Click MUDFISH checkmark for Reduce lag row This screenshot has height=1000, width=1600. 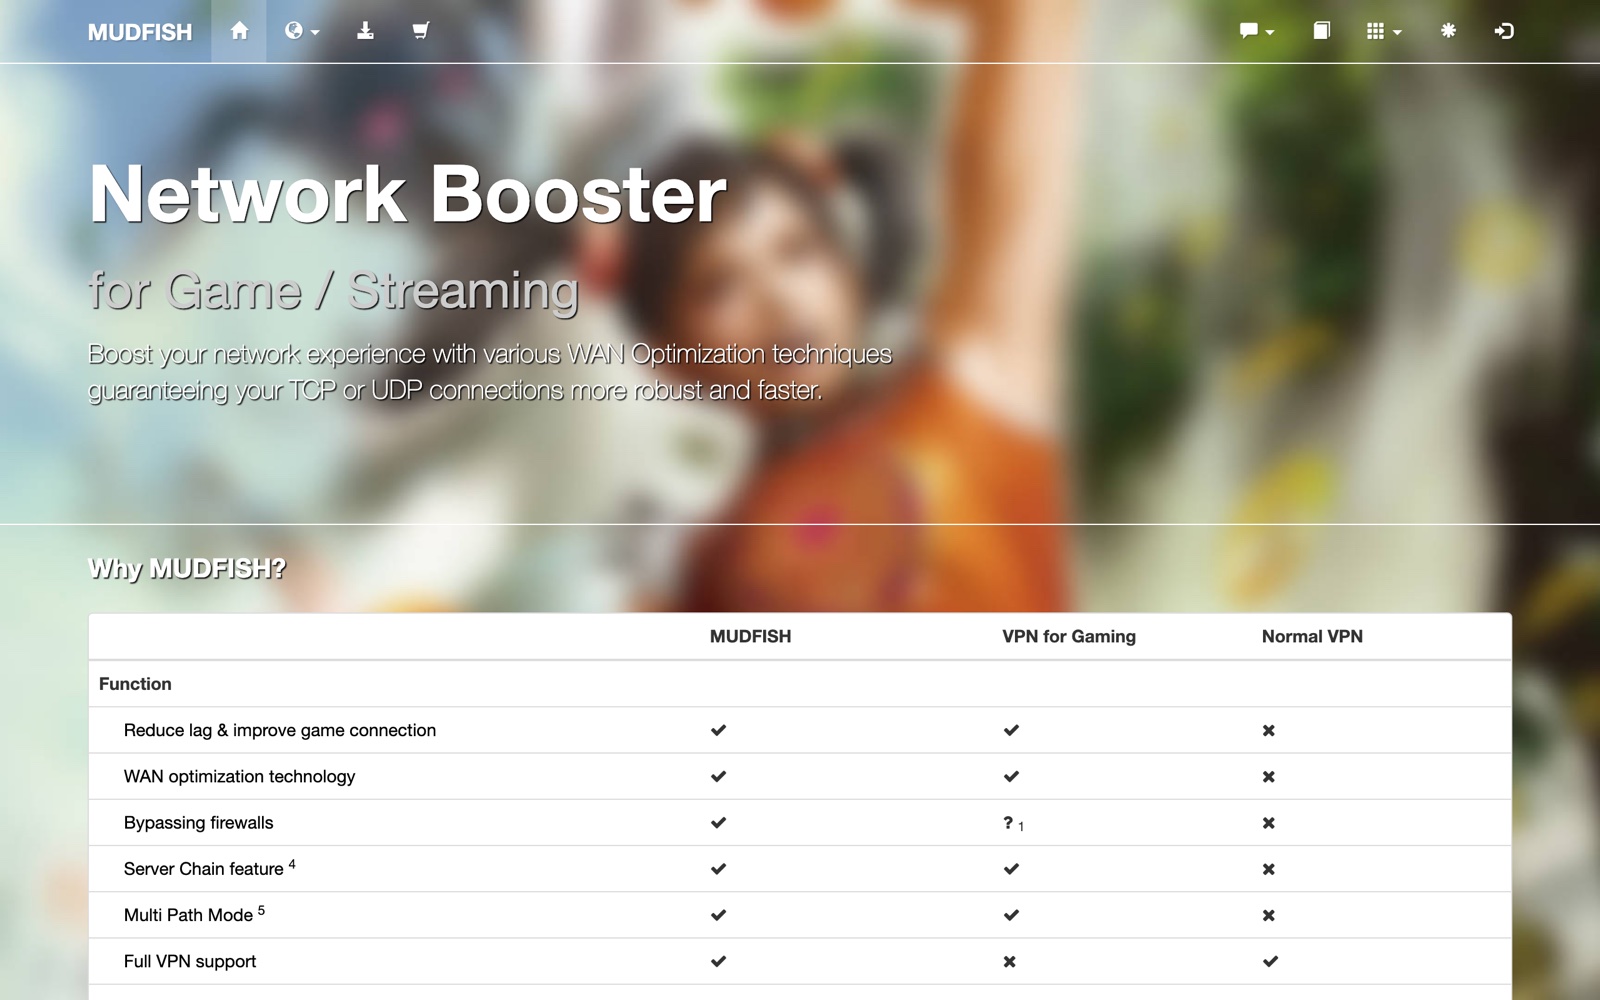click(x=718, y=730)
